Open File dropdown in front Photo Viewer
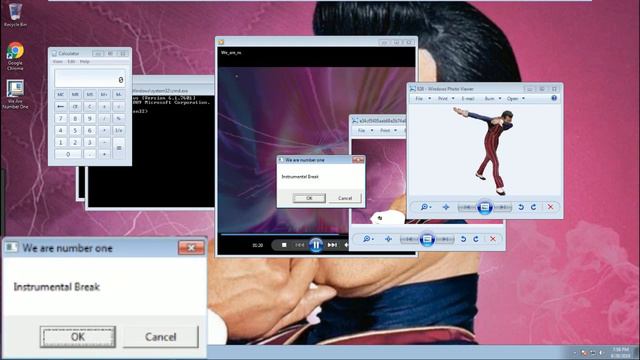The image size is (640, 360). pyautogui.click(x=422, y=99)
